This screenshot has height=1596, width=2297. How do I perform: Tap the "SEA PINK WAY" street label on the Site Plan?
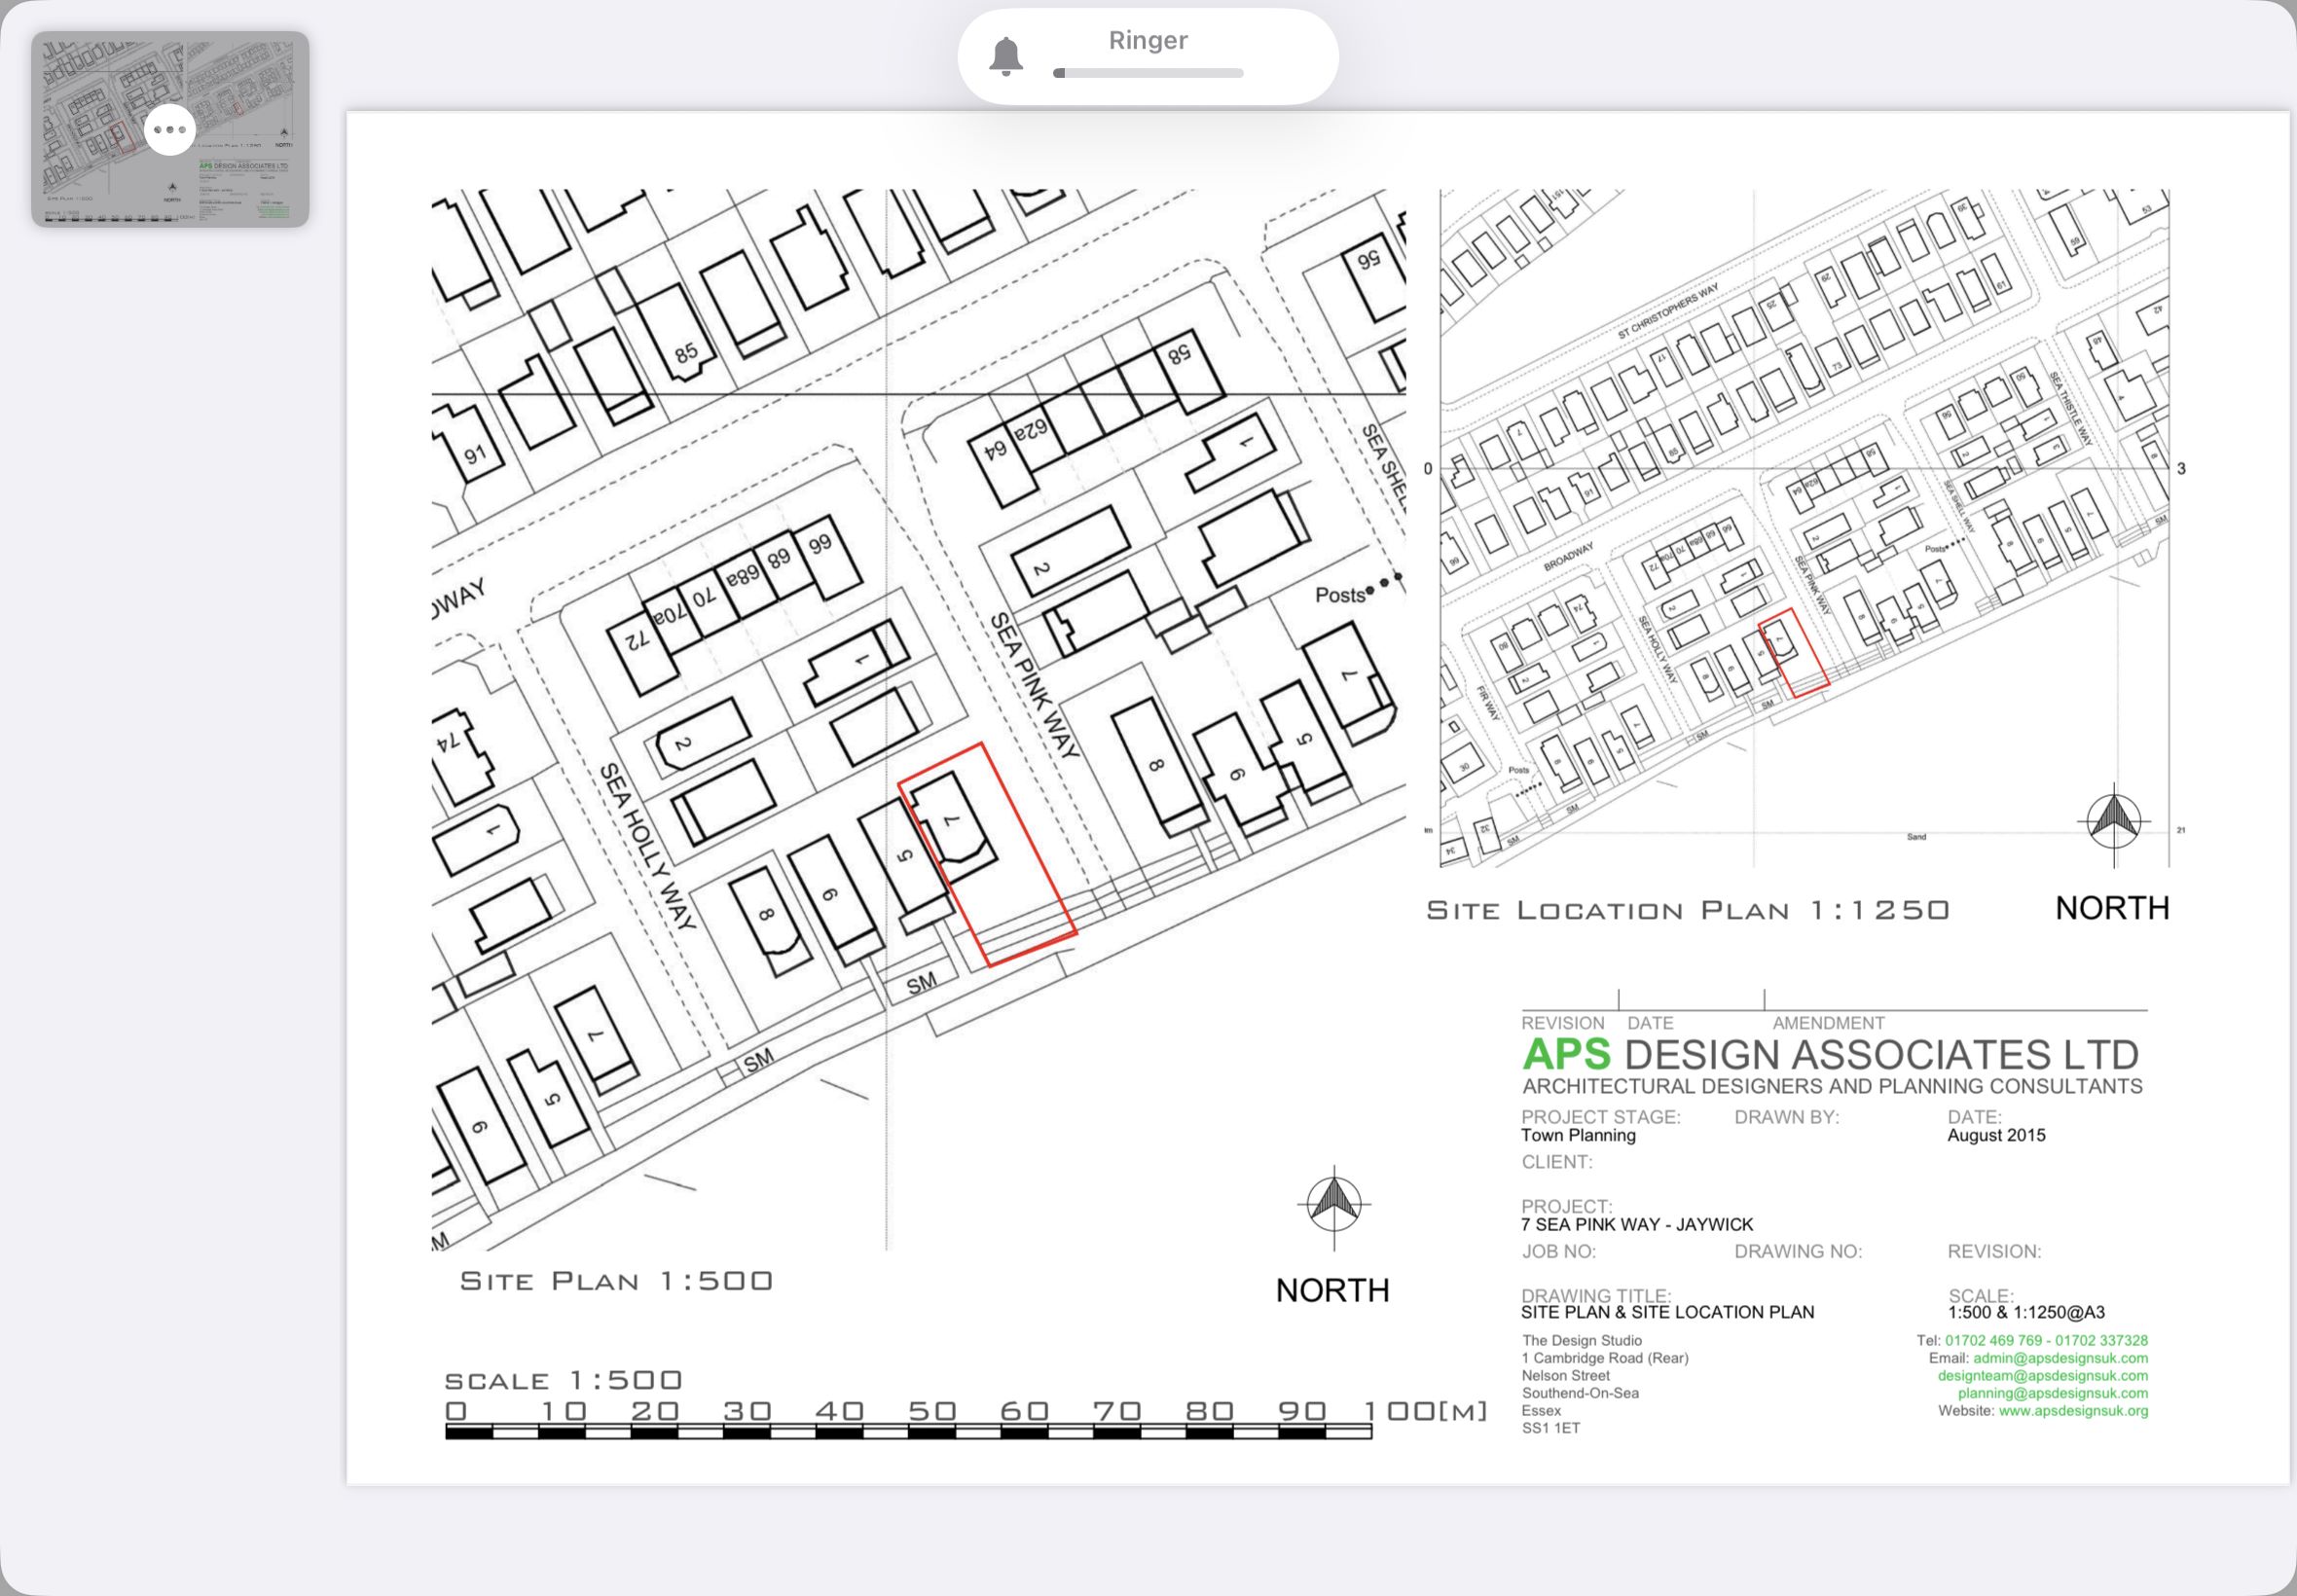[1034, 686]
